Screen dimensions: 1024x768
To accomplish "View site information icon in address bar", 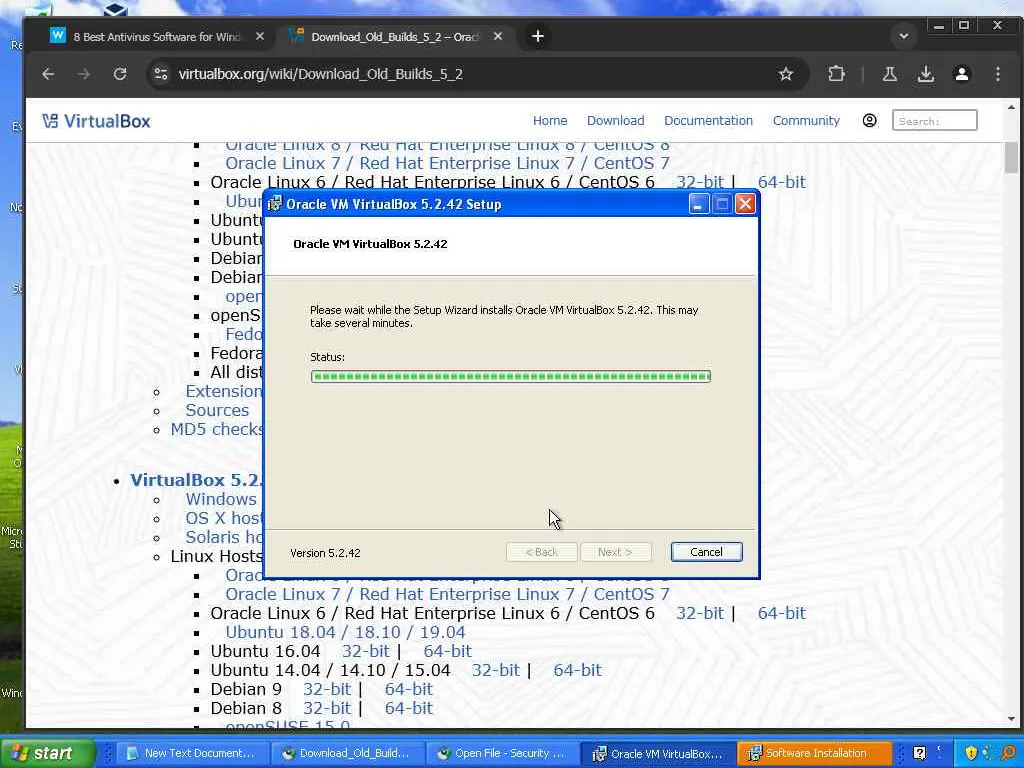I will [161, 74].
